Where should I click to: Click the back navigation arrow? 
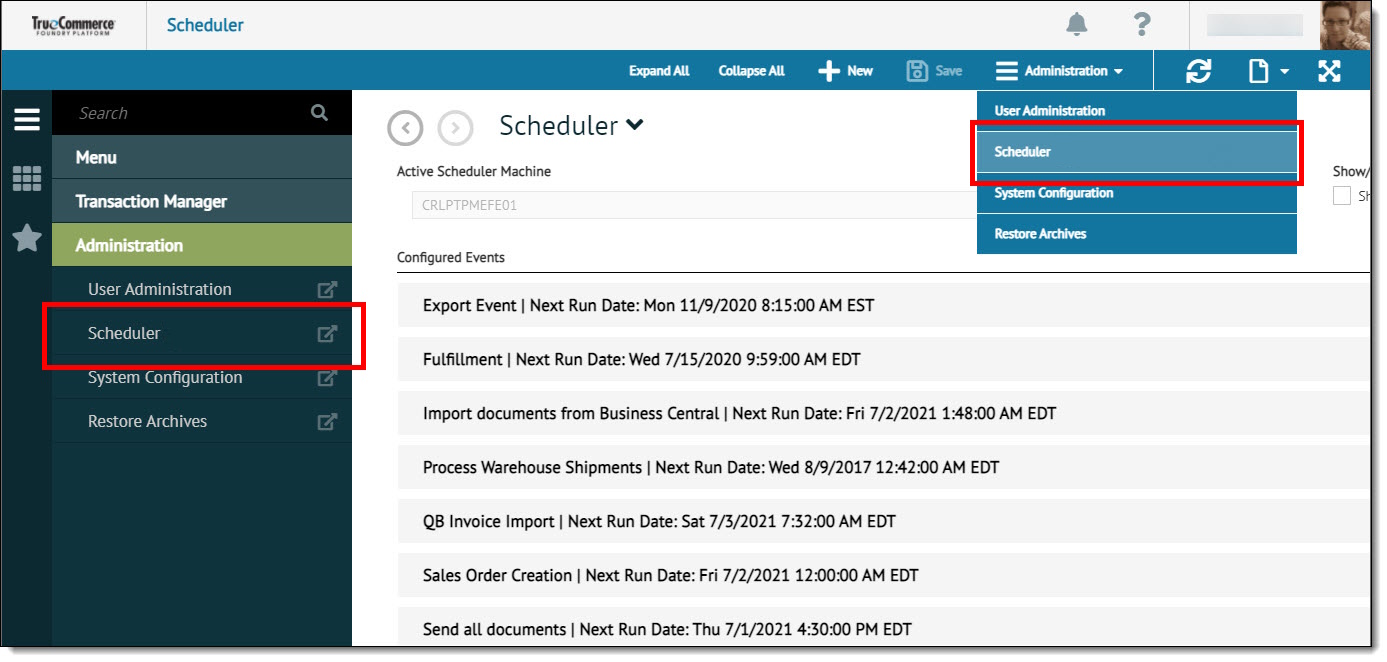click(x=405, y=128)
